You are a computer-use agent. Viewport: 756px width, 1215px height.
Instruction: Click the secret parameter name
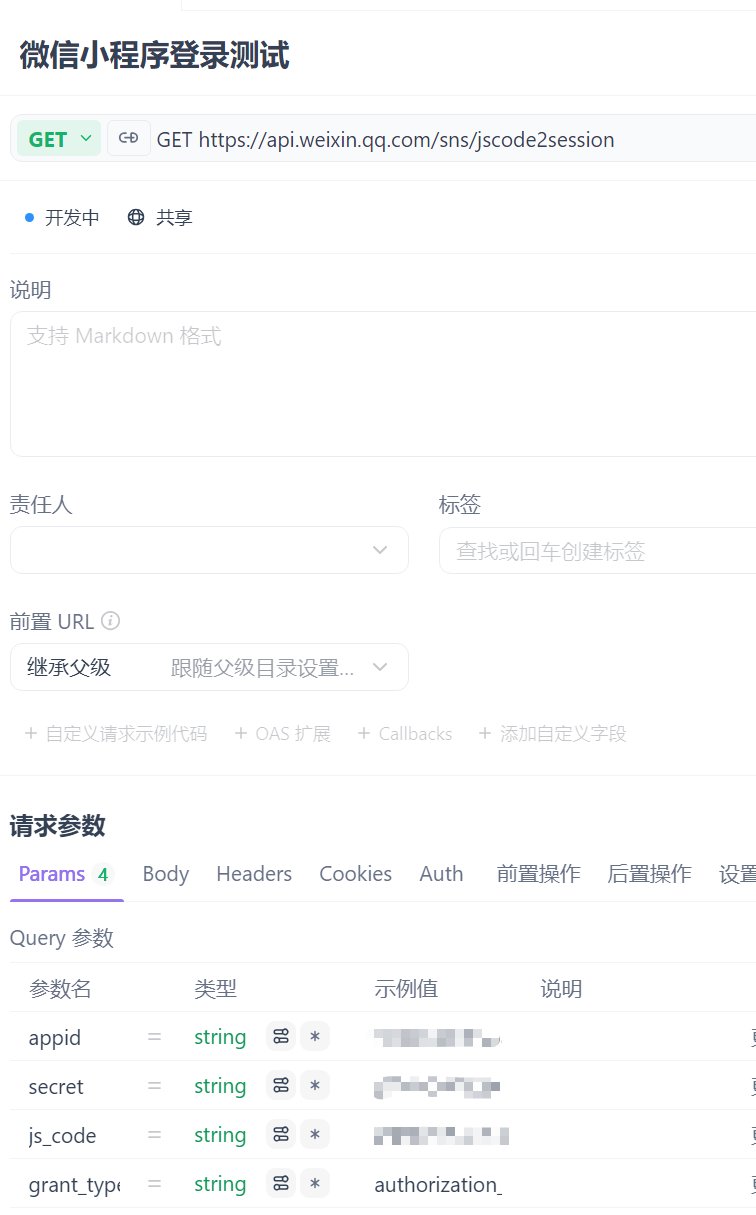point(56,1087)
